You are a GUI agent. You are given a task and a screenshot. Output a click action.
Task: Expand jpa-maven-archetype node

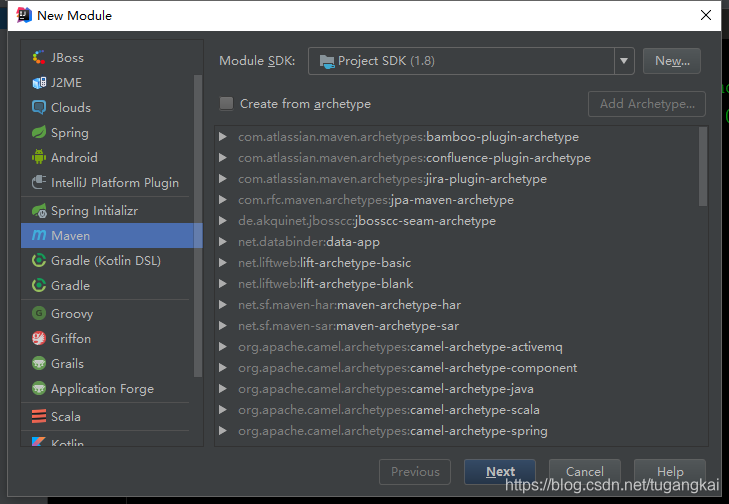point(223,199)
